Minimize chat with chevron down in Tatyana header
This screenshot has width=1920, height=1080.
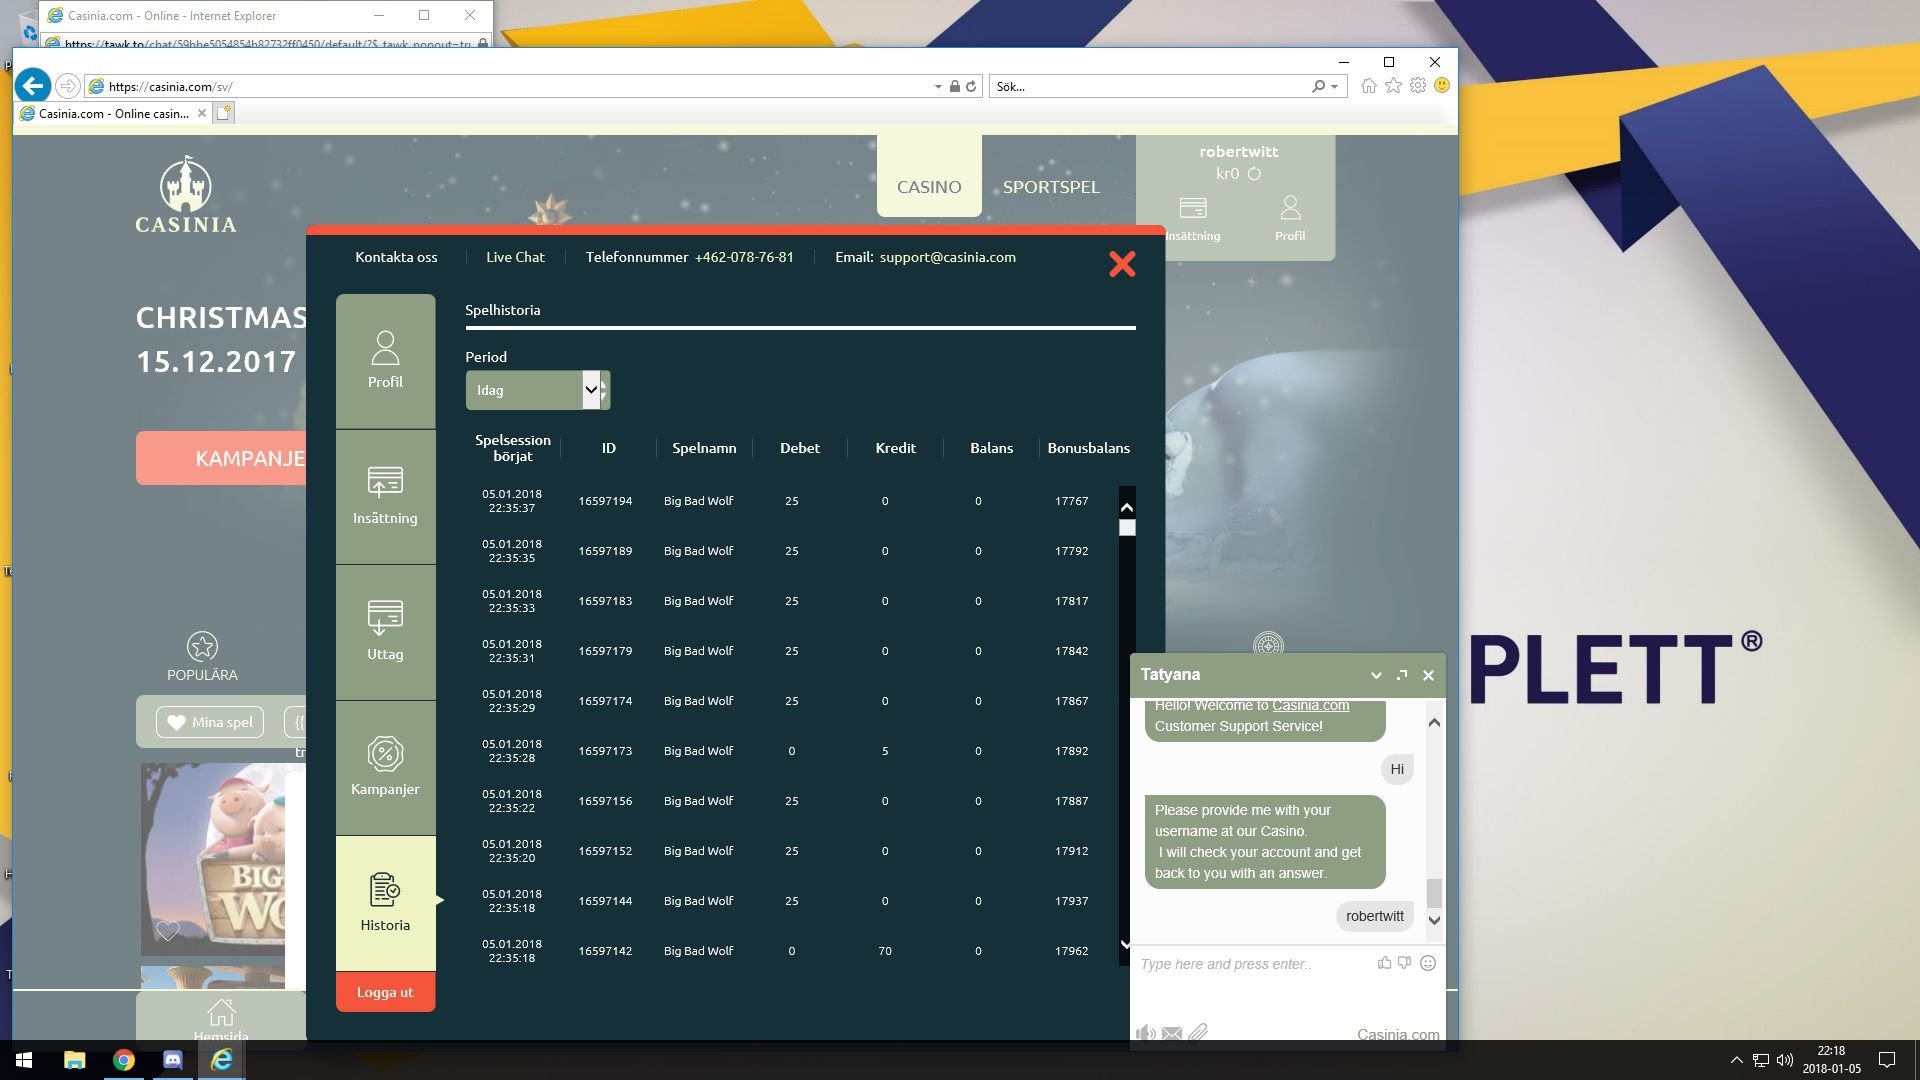pos(1376,675)
